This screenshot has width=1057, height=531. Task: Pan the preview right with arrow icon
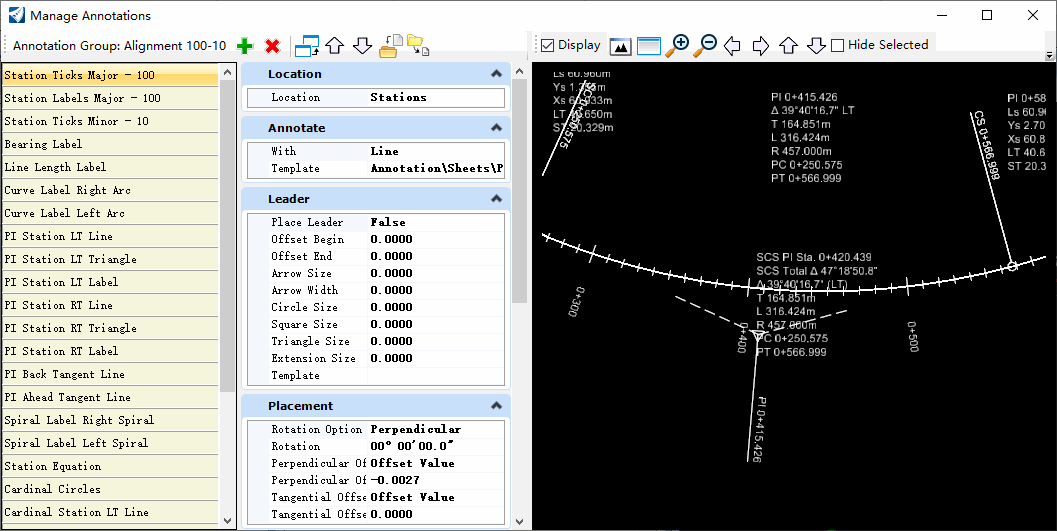760,46
